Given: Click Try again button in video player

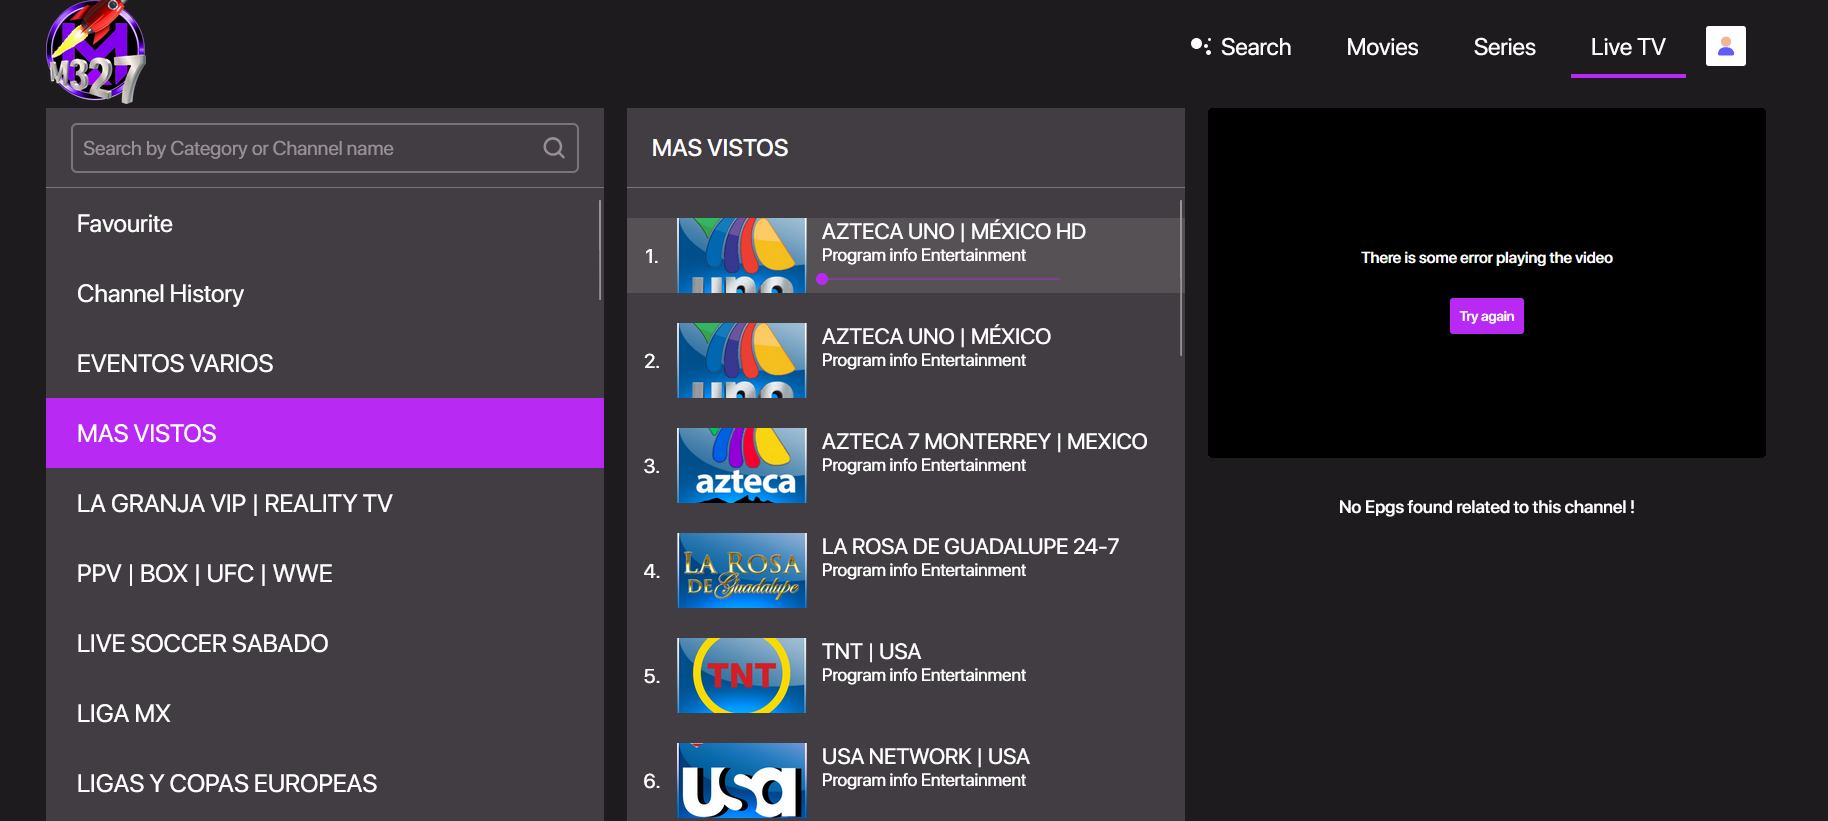Looking at the screenshot, I should coord(1486,316).
